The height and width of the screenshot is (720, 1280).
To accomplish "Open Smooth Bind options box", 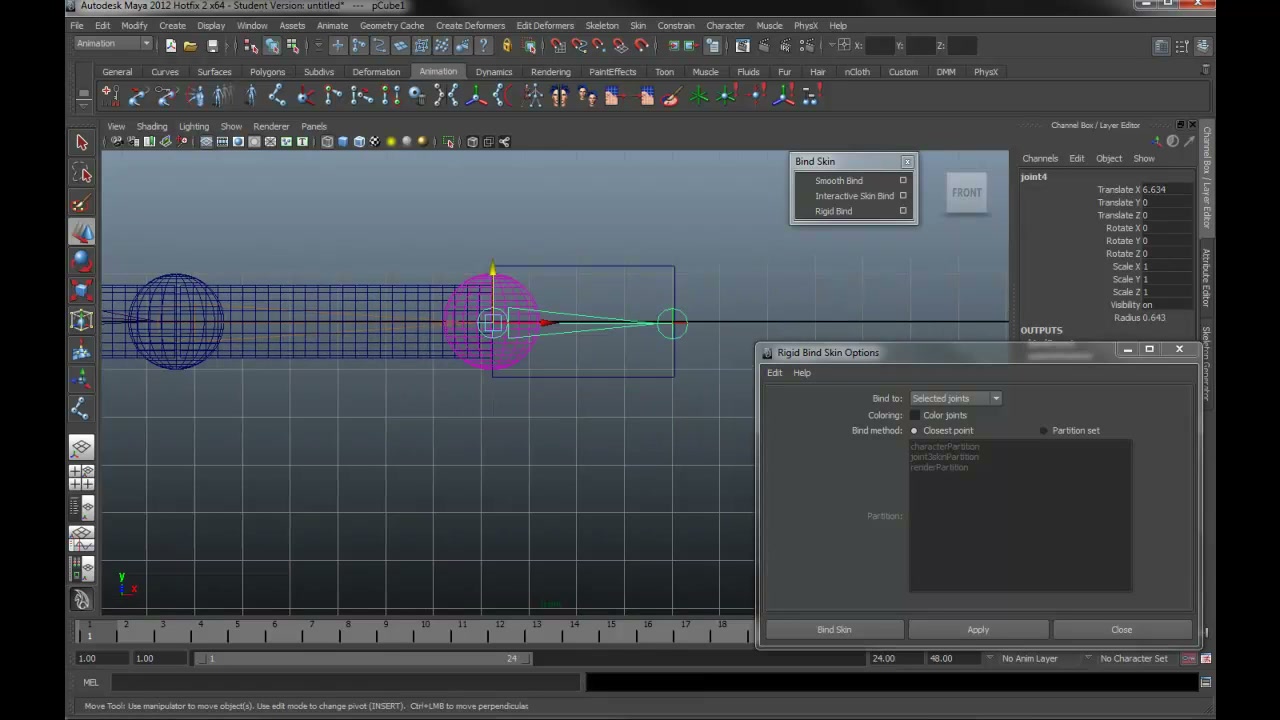I will [x=903, y=181].
